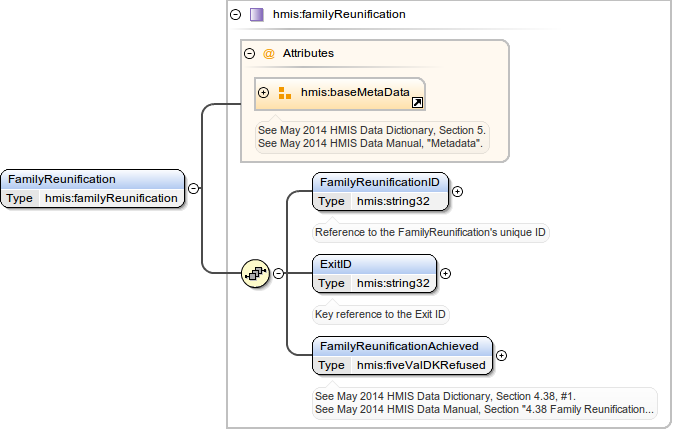Click the hmis:fiveValDKRefused type value
Viewport: 673px width, 430px height.
[x=421, y=365]
